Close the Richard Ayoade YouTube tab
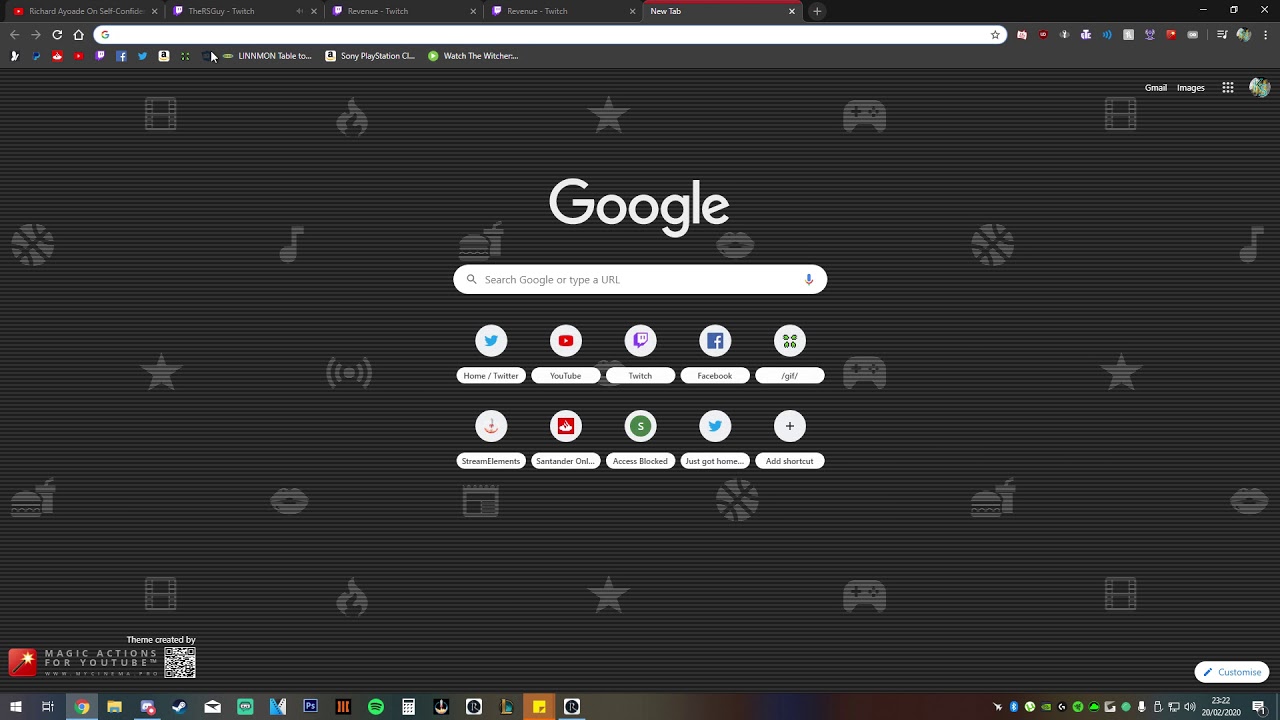1280x720 pixels. tap(155, 11)
